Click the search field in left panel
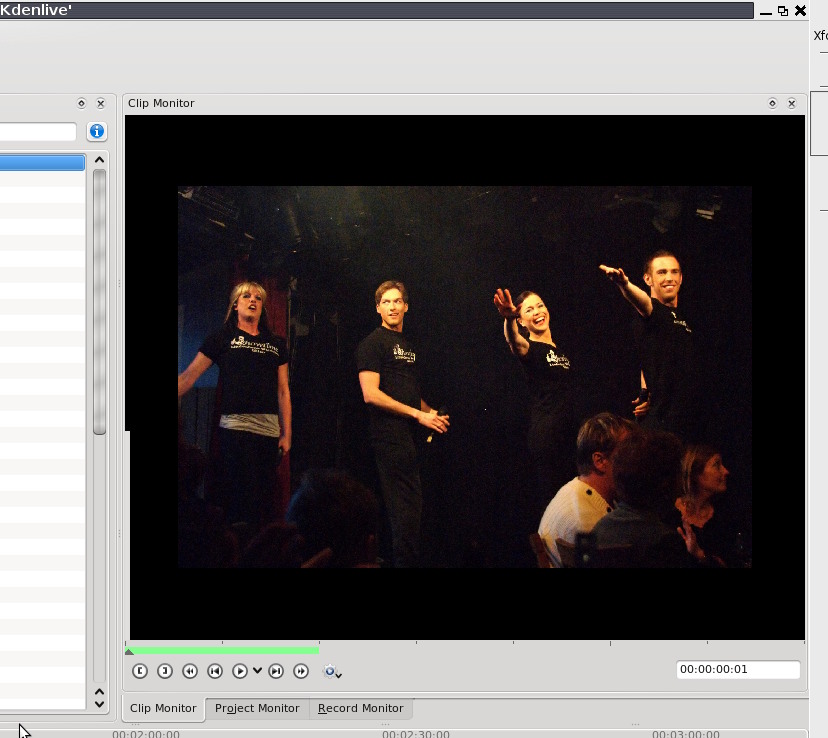828x738 pixels. [x=38, y=131]
